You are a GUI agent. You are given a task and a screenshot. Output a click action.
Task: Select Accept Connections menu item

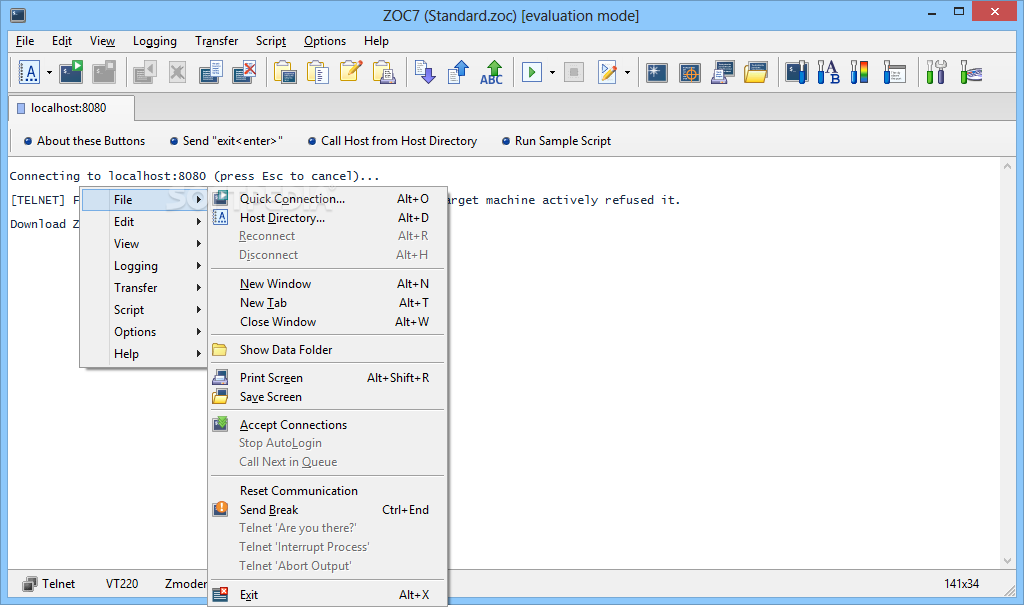[x=328, y=425]
